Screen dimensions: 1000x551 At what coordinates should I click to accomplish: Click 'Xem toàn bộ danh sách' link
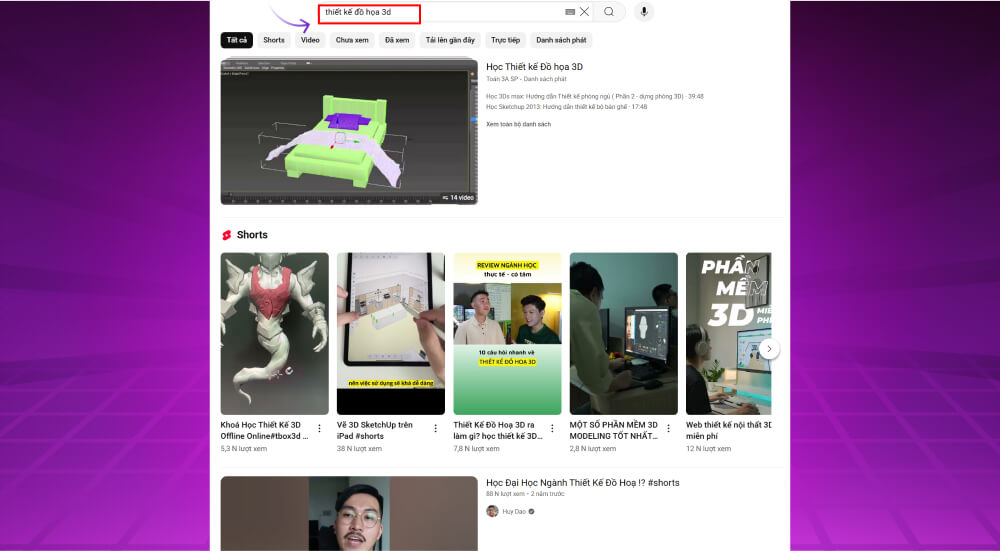coord(518,124)
